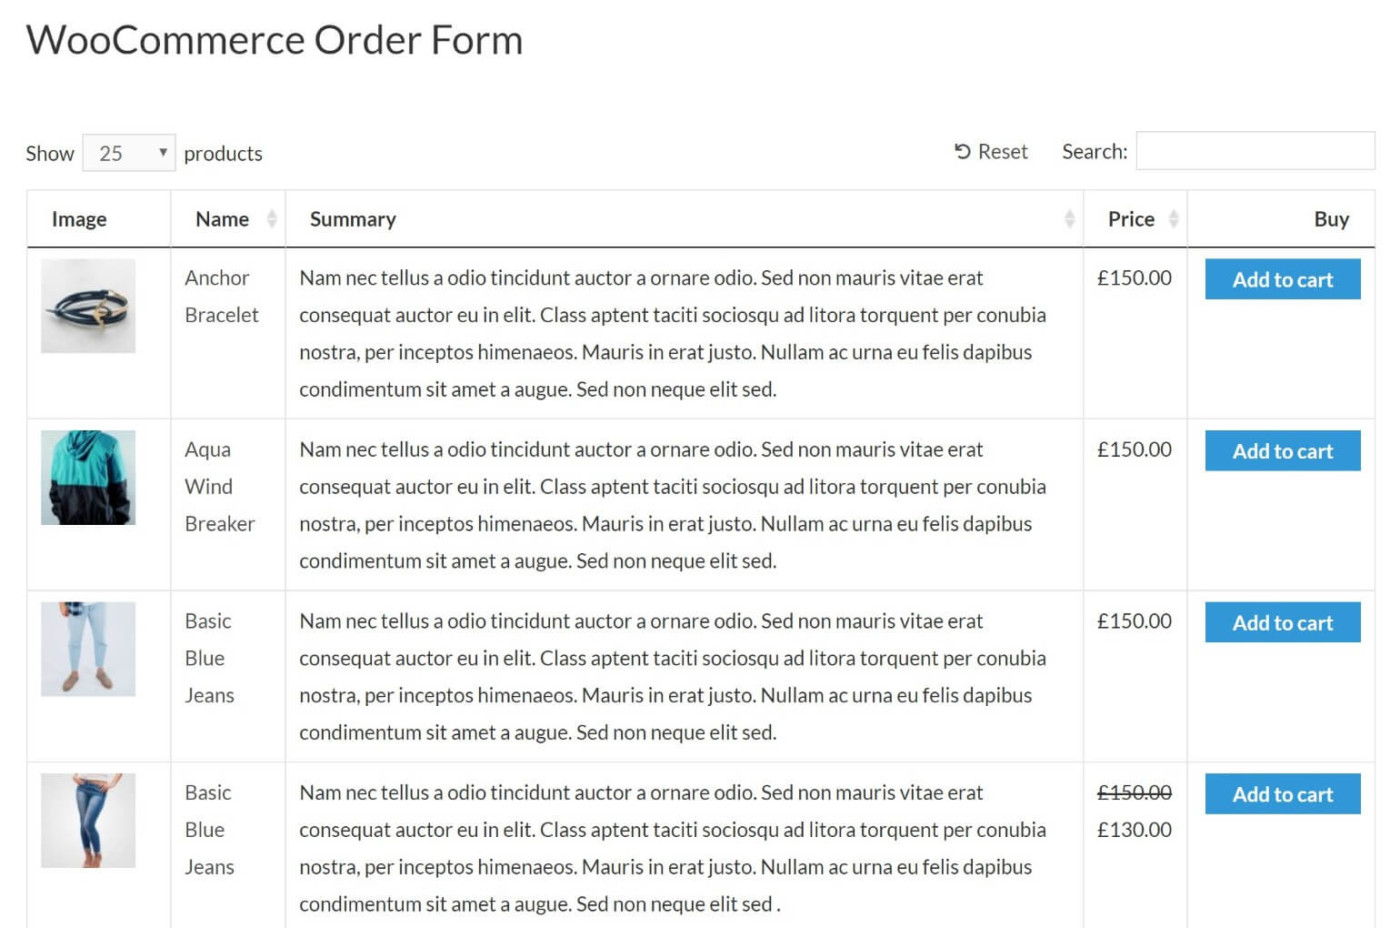Click the Summary column header
The height and width of the screenshot is (928, 1400).
[x=353, y=219]
